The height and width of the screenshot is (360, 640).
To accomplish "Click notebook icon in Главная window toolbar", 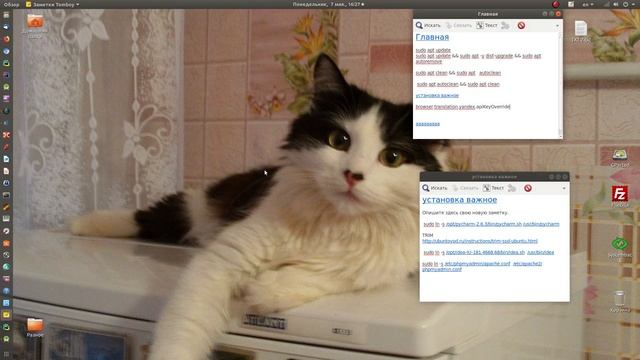I will [x=505, y=25].
